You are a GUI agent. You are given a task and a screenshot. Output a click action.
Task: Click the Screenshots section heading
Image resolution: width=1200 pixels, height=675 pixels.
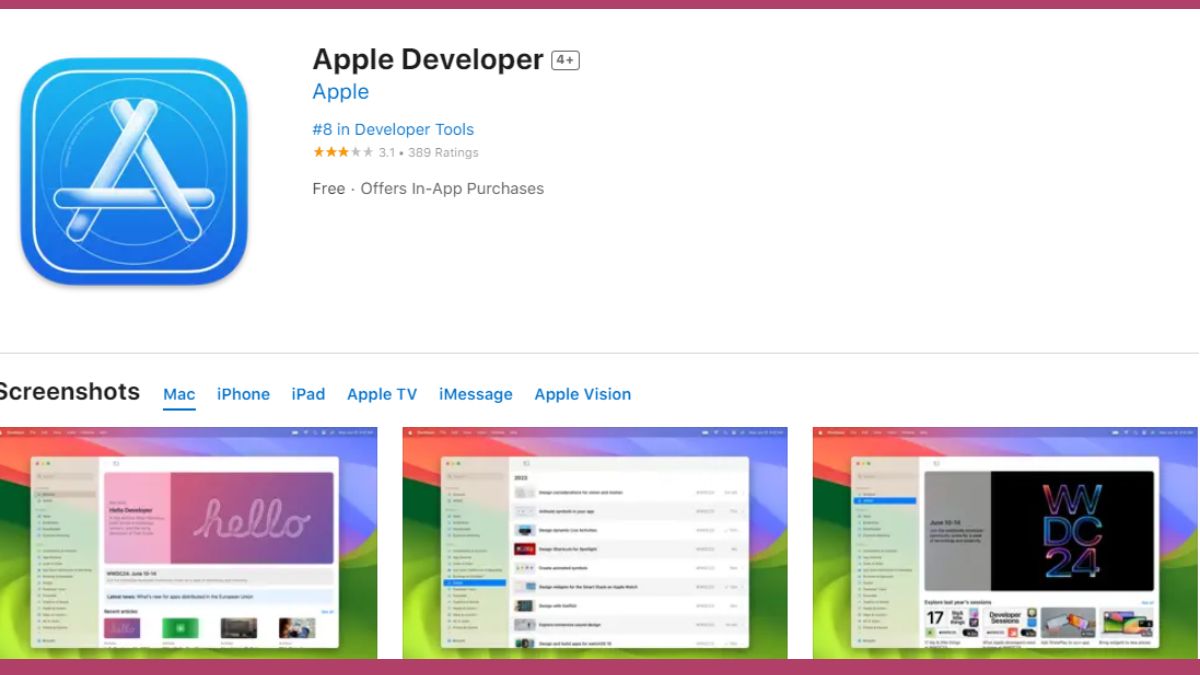(x=70, y=392)
